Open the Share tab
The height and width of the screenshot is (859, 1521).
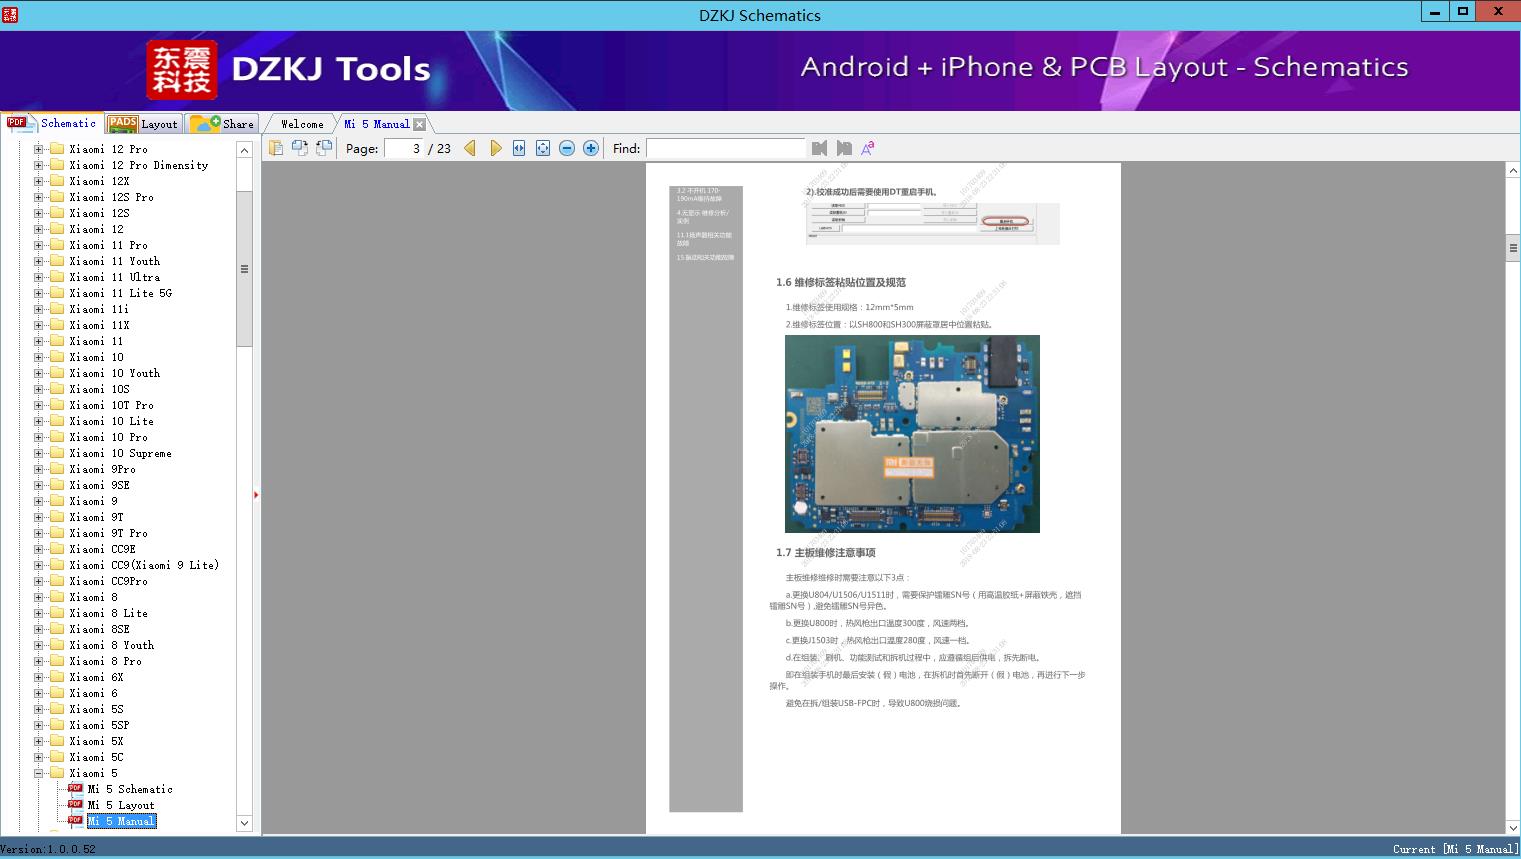point(223,124)
